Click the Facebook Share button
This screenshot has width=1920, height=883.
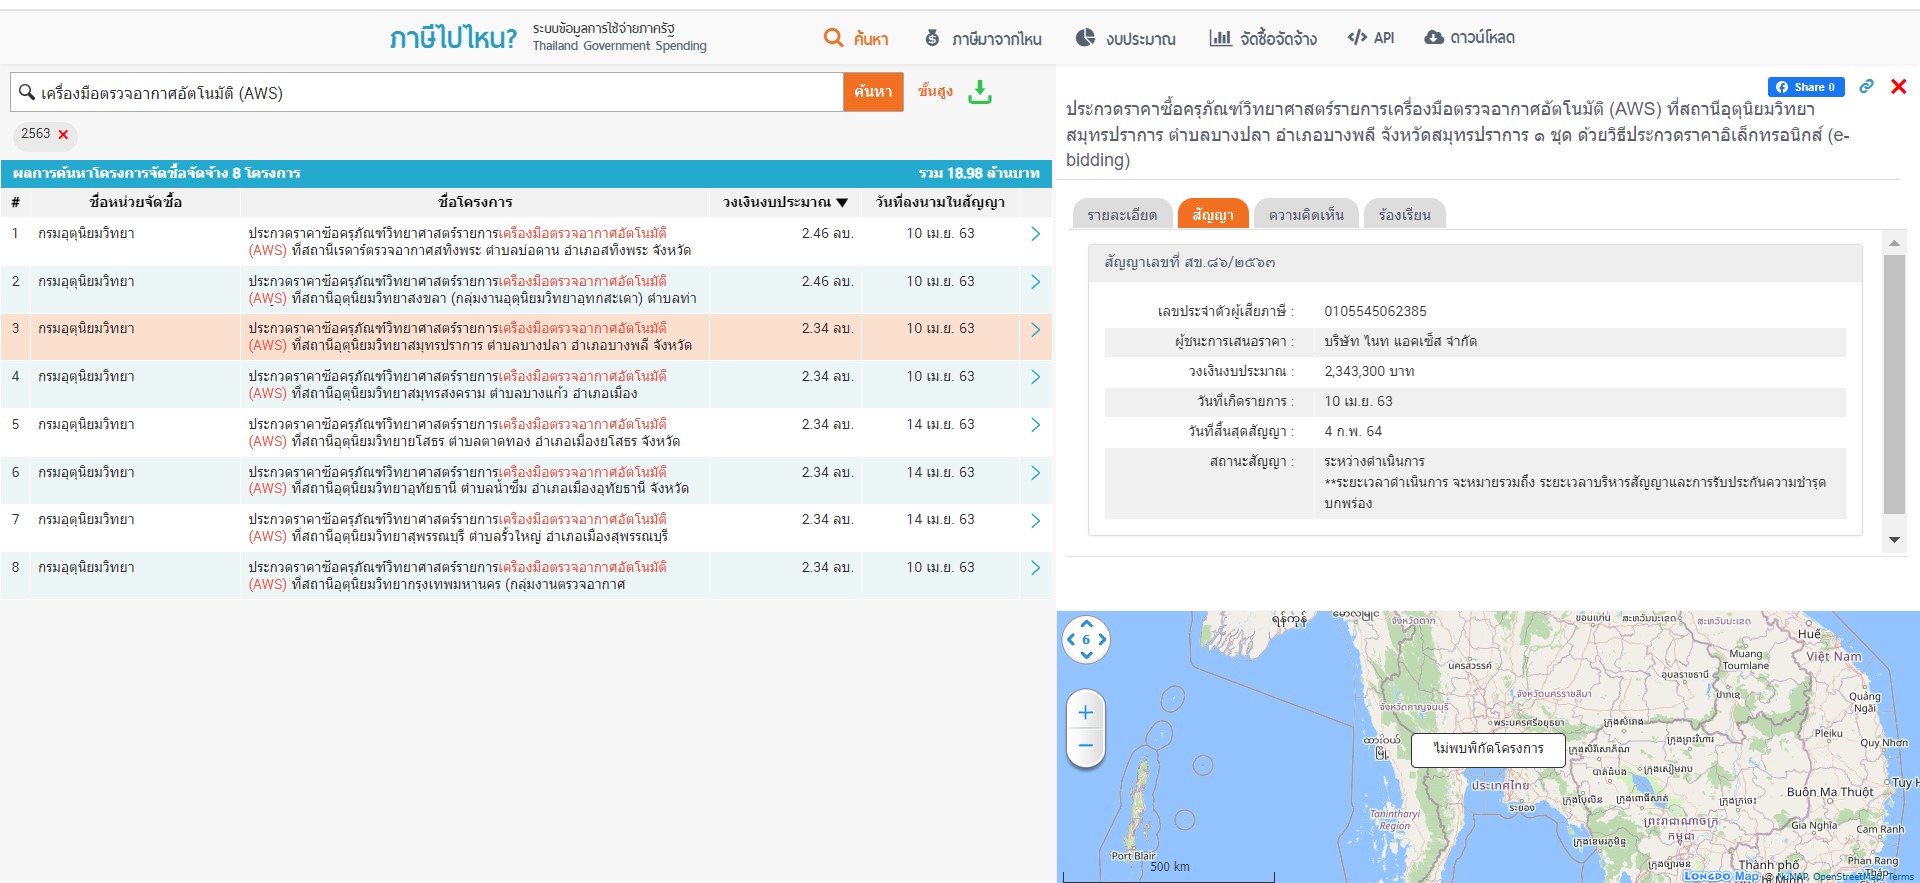click(x=1806, y=87)
